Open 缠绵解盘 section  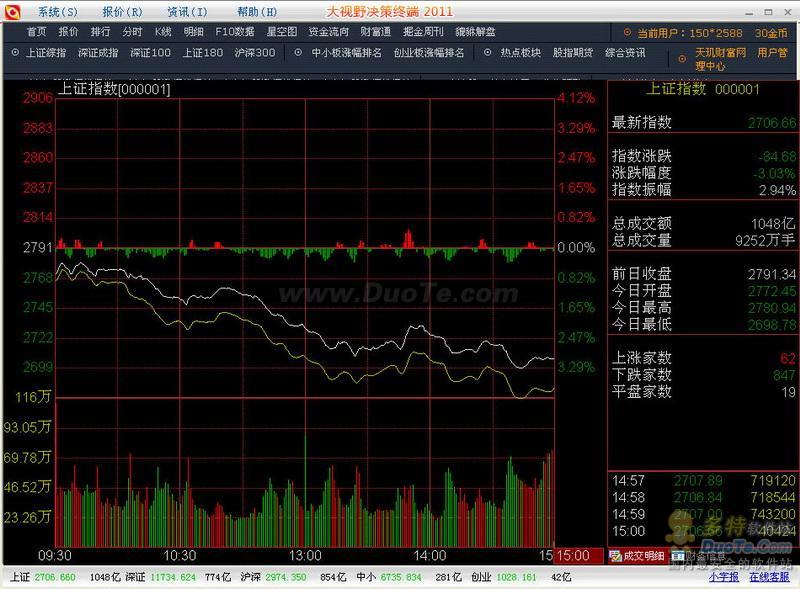point(475,32)
